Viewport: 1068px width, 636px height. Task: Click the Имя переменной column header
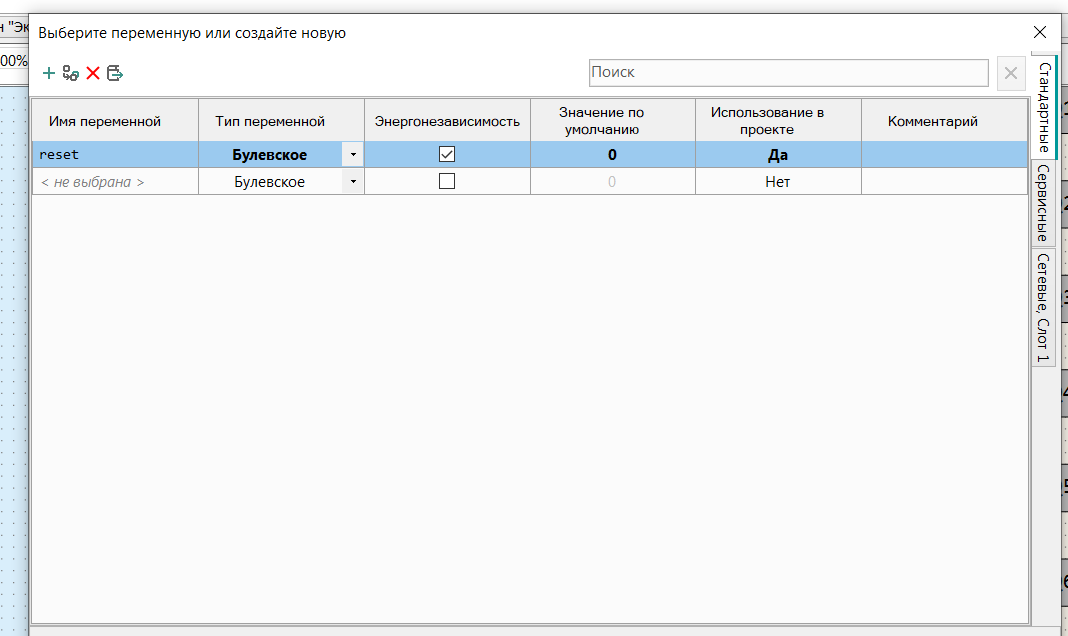(x=115, y=121)
